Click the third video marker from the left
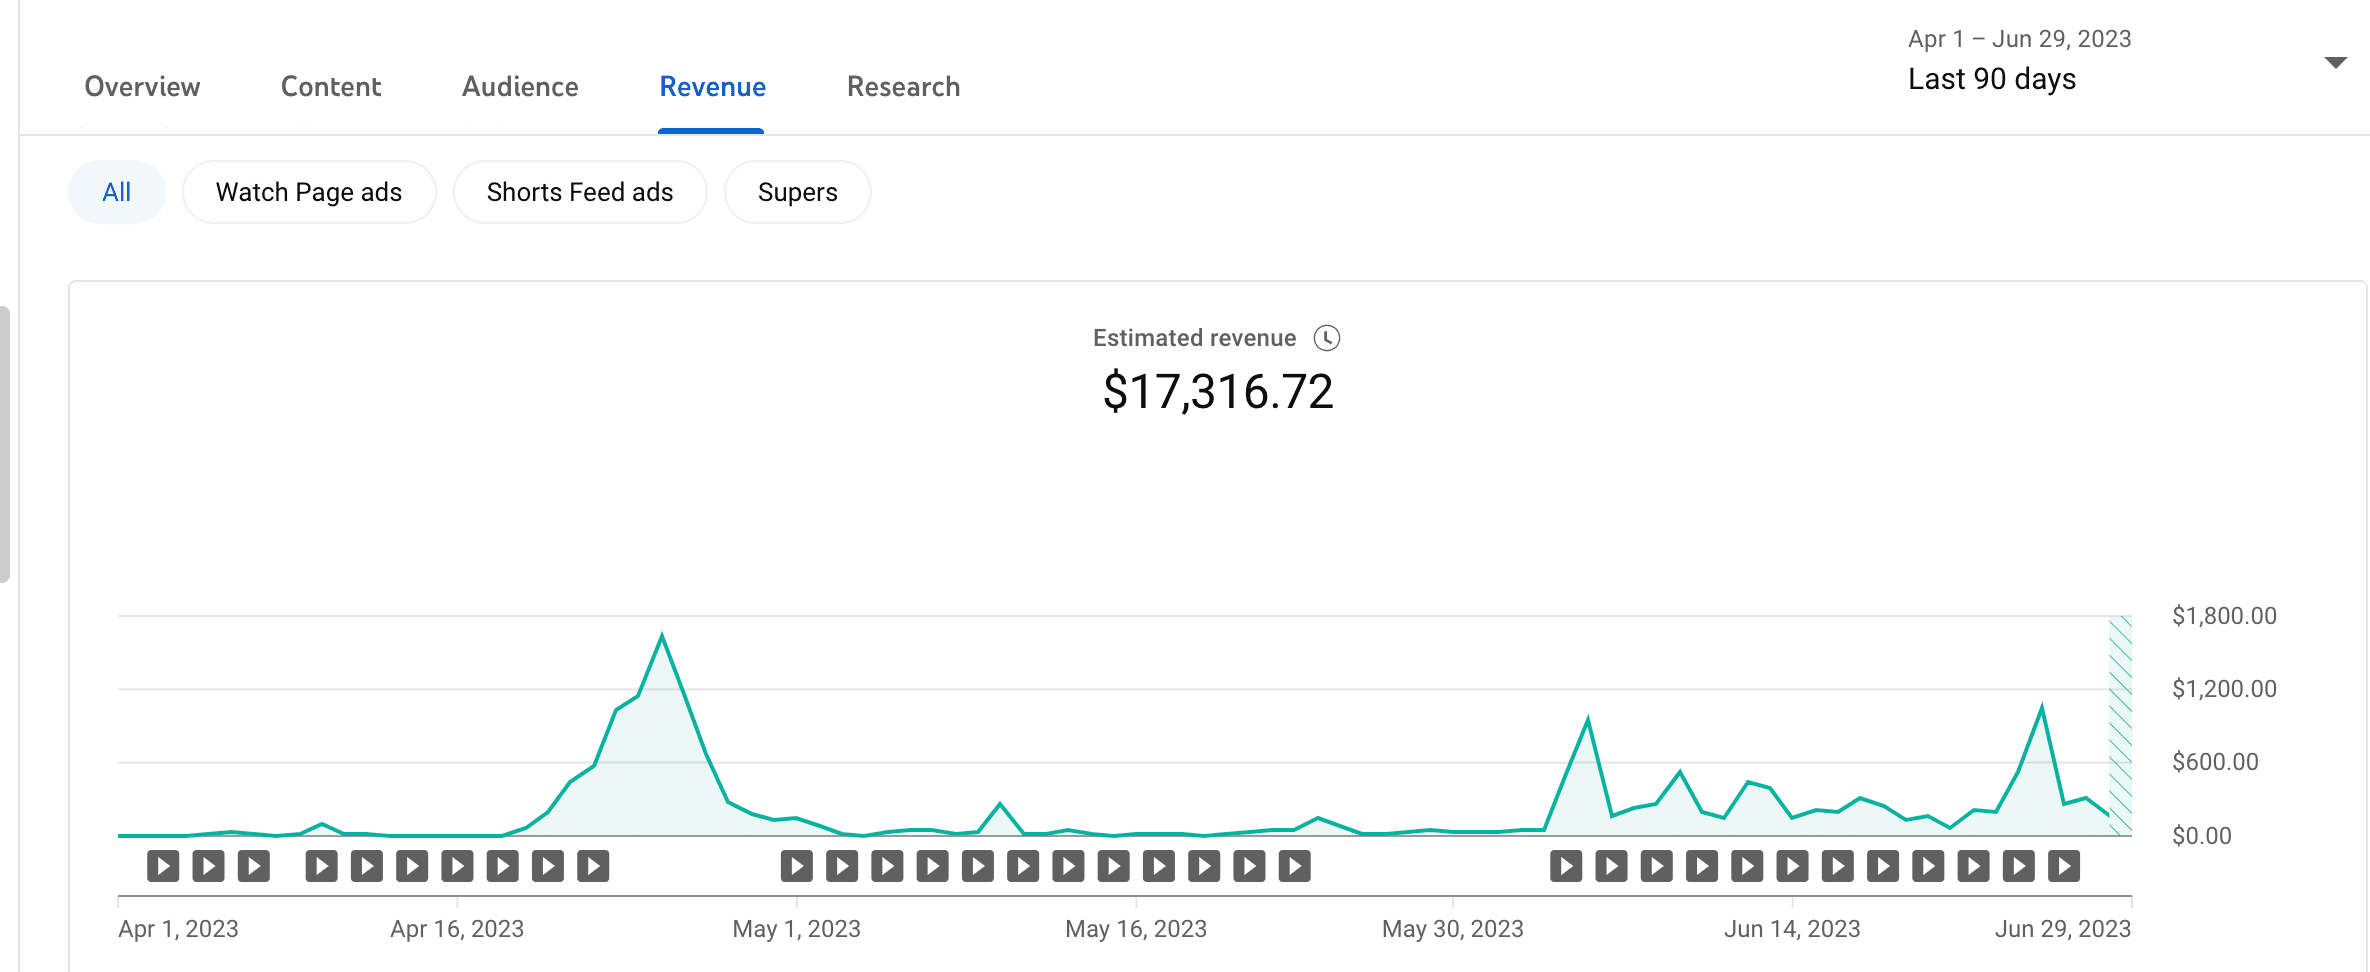 pyautogui.click(x=254, y=866)
